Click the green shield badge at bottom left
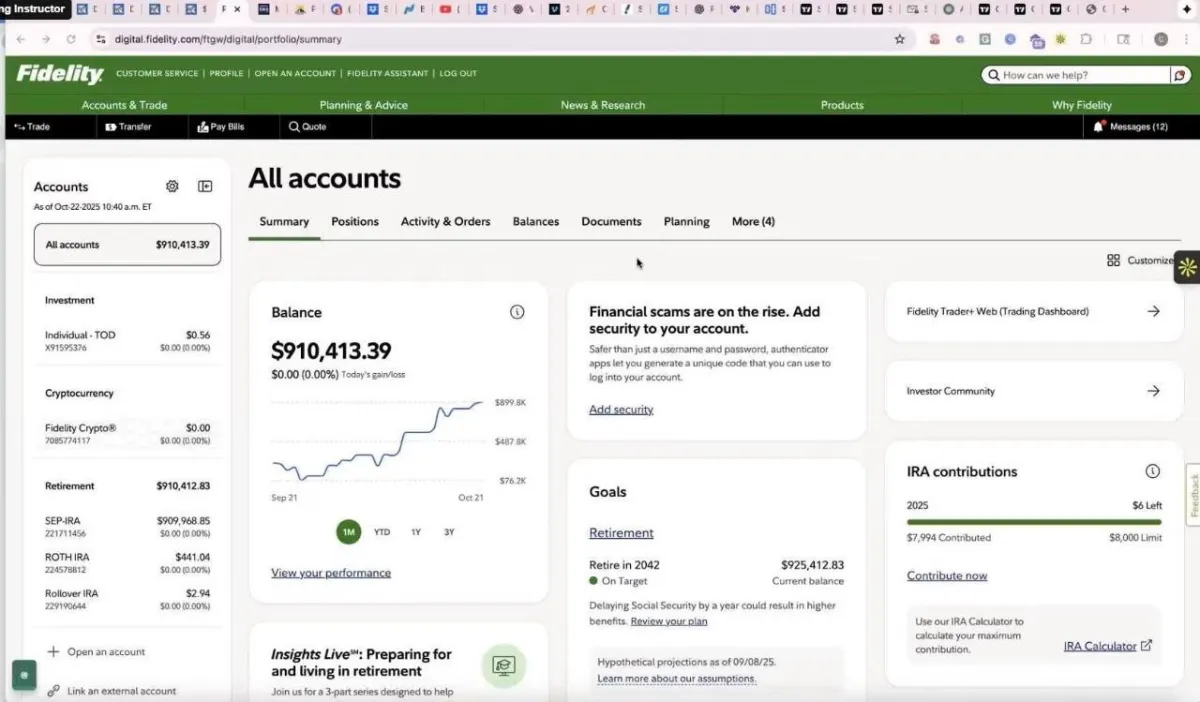 pos(24,675)
